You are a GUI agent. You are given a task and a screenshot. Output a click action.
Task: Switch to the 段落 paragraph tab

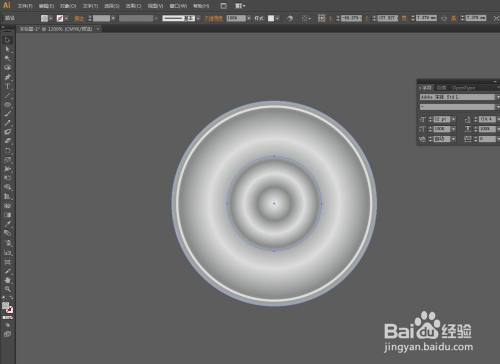pos(442,88)
